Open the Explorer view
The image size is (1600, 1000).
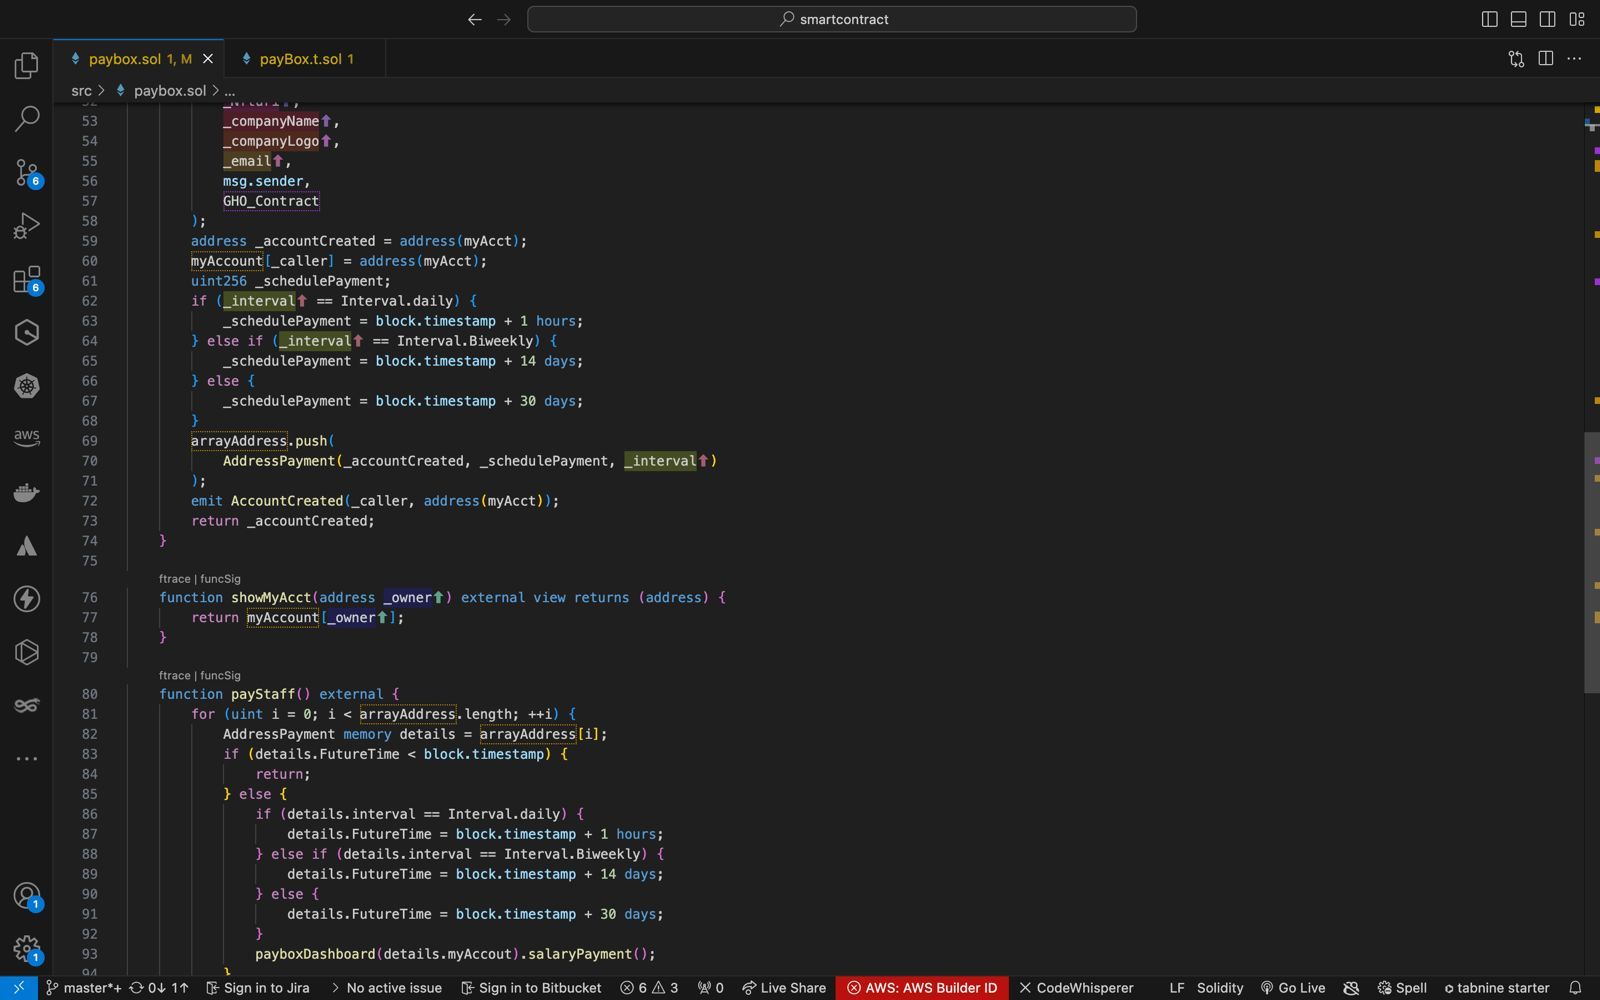click(x=27, y=66)
